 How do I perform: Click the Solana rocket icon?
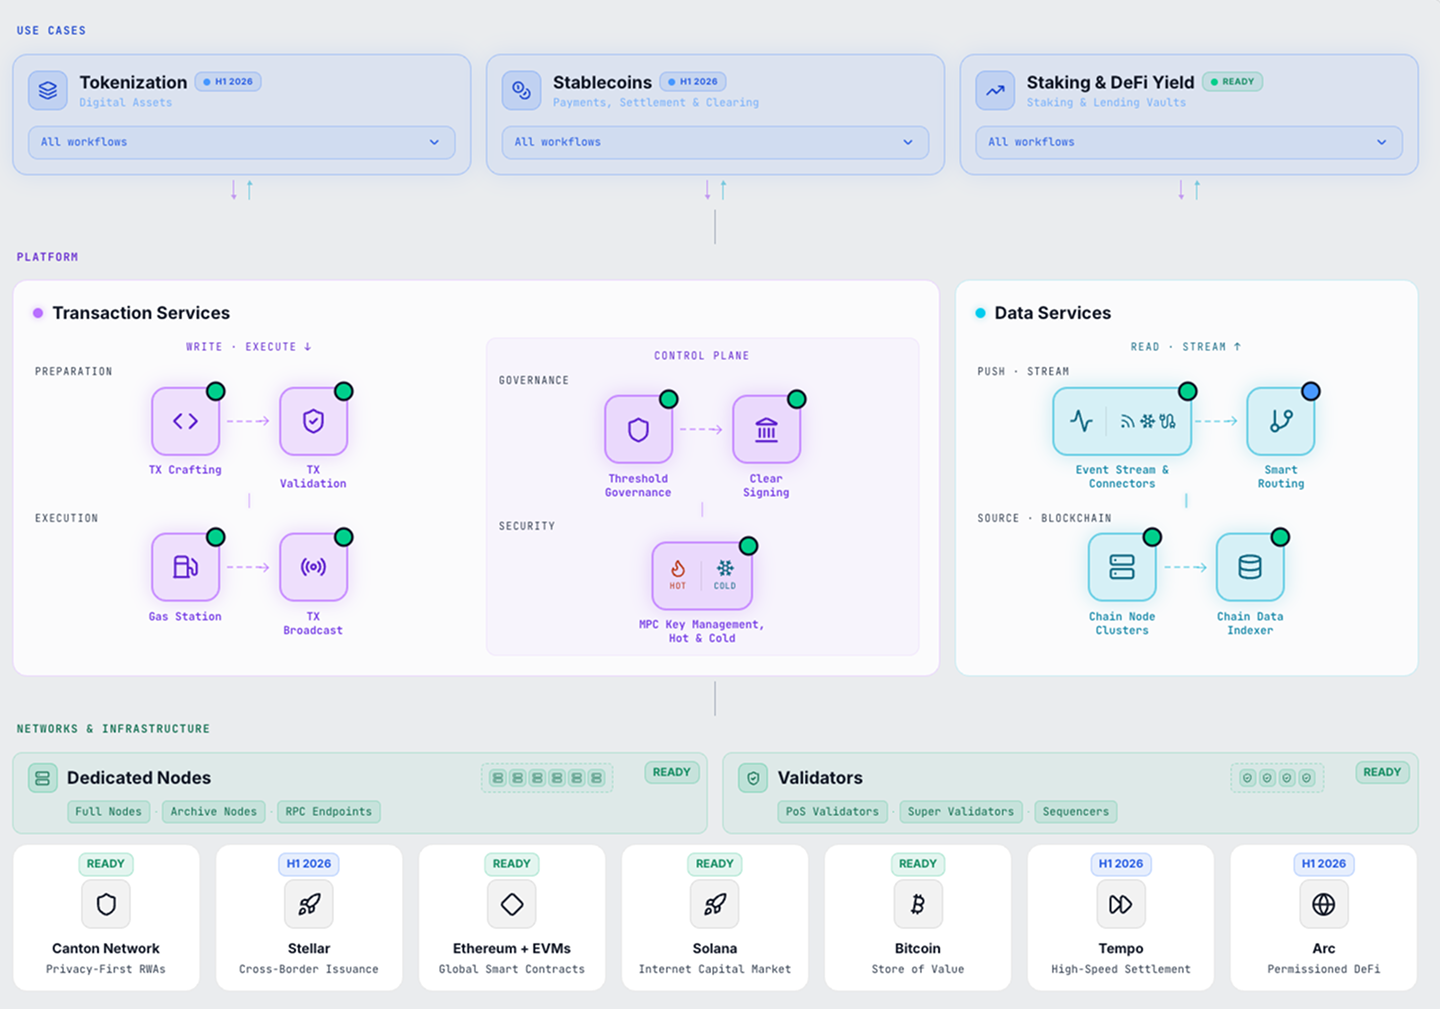click(715, 904)
